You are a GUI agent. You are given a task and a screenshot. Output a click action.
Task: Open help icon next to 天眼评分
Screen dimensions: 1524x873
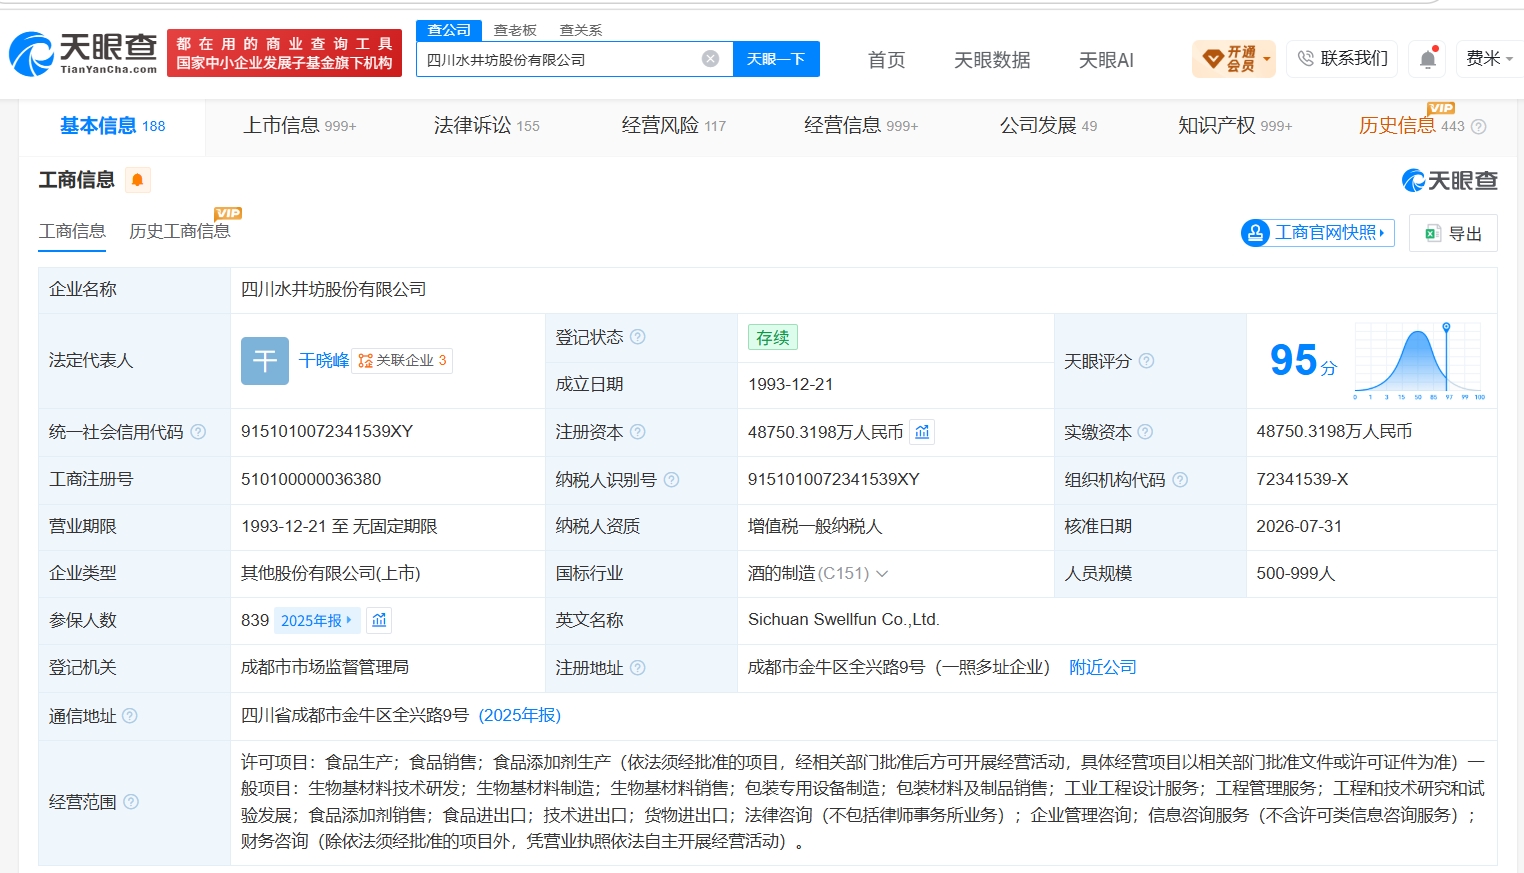[1147, 361]
